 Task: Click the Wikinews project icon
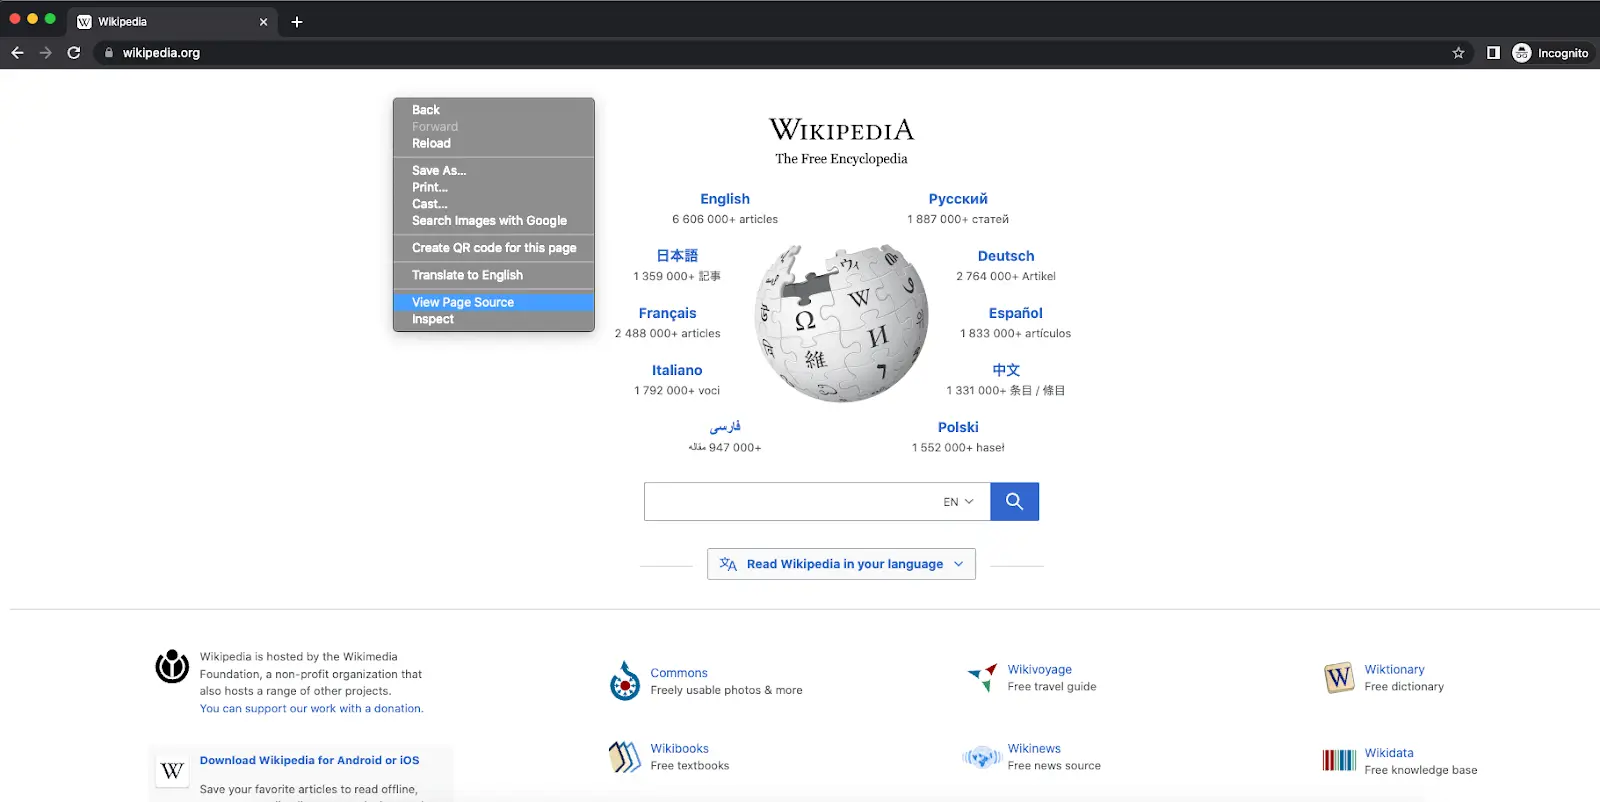pyautogui.click(x=982, y=757)
